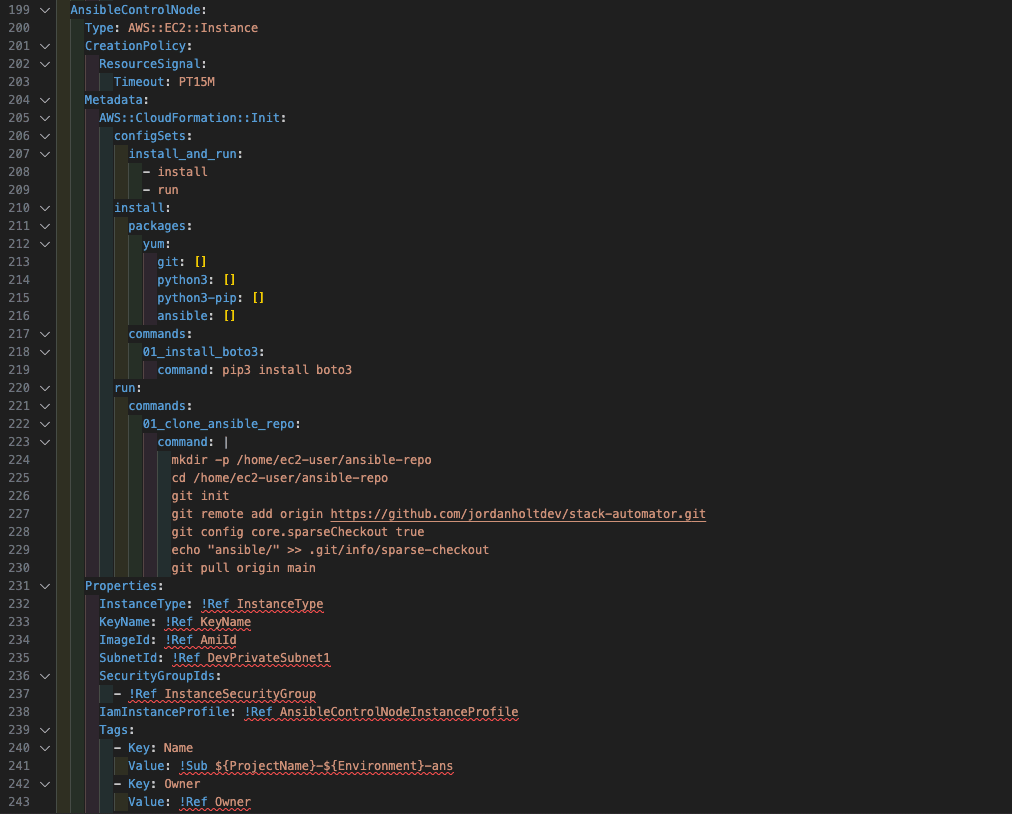Open the stack-automator.git GitHub URL

coord(518,514)
